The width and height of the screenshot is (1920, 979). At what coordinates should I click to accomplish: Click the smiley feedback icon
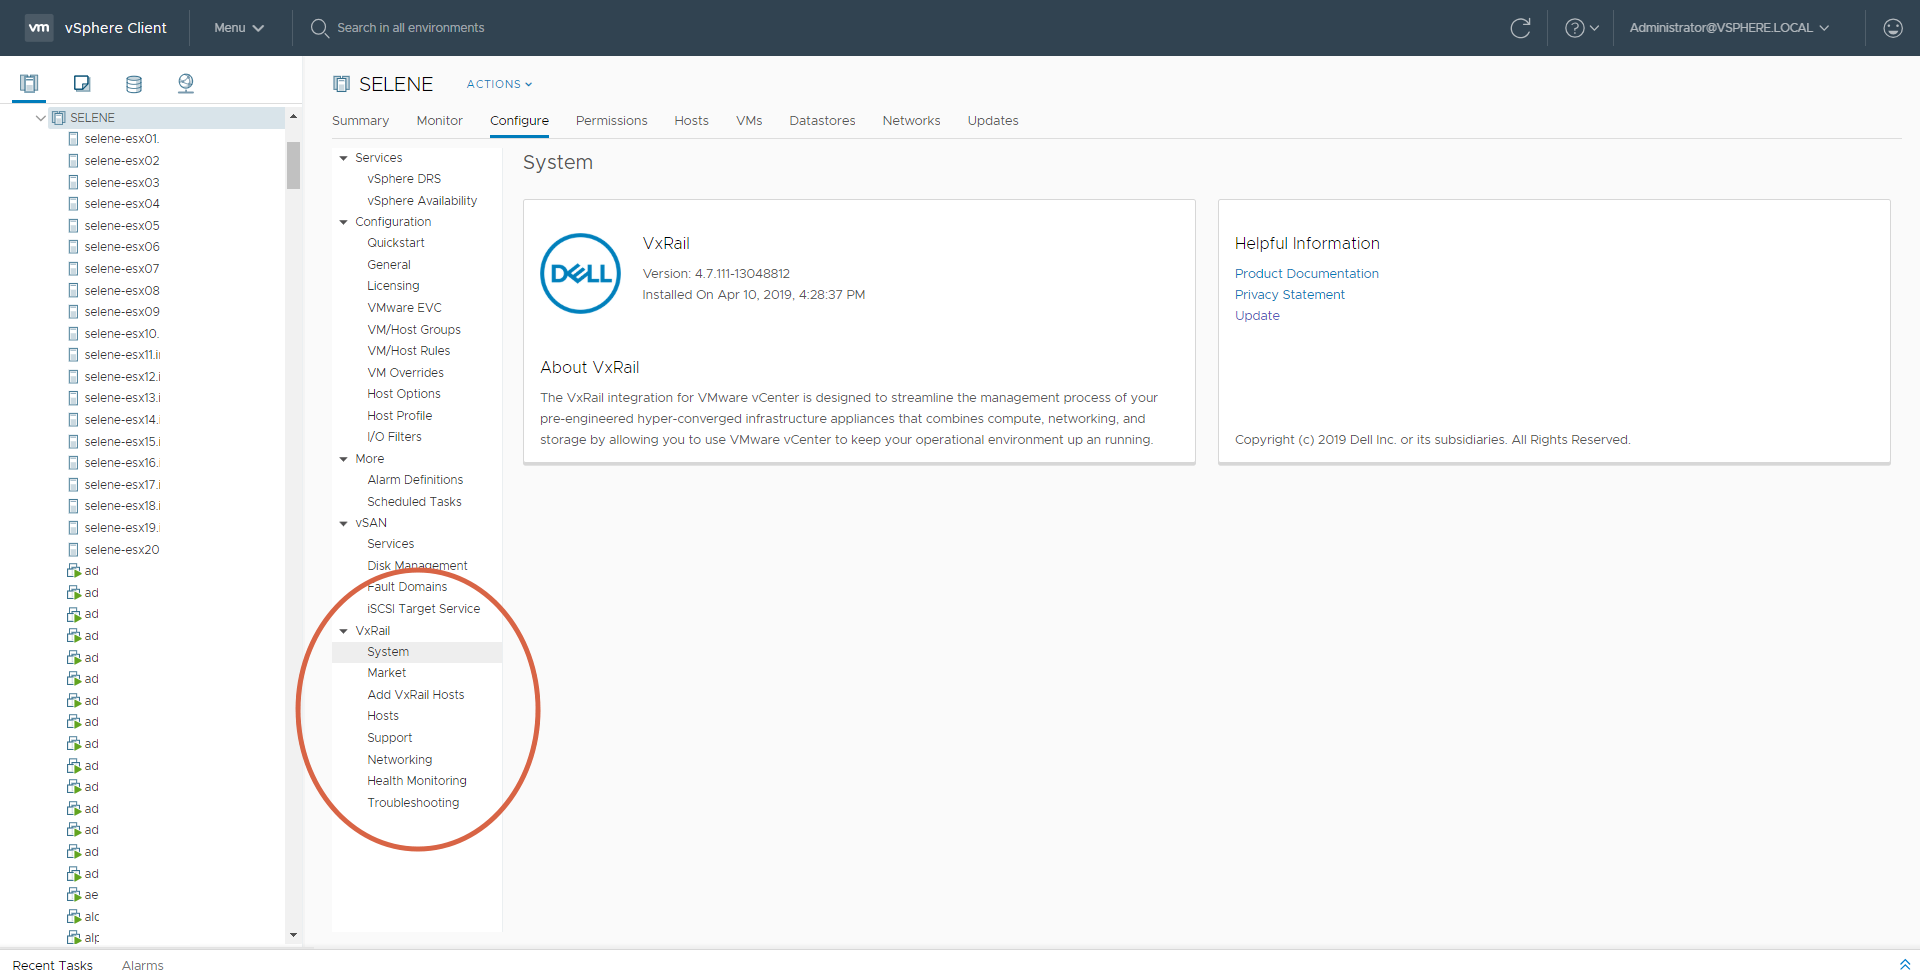click(x=1892, y=28)
